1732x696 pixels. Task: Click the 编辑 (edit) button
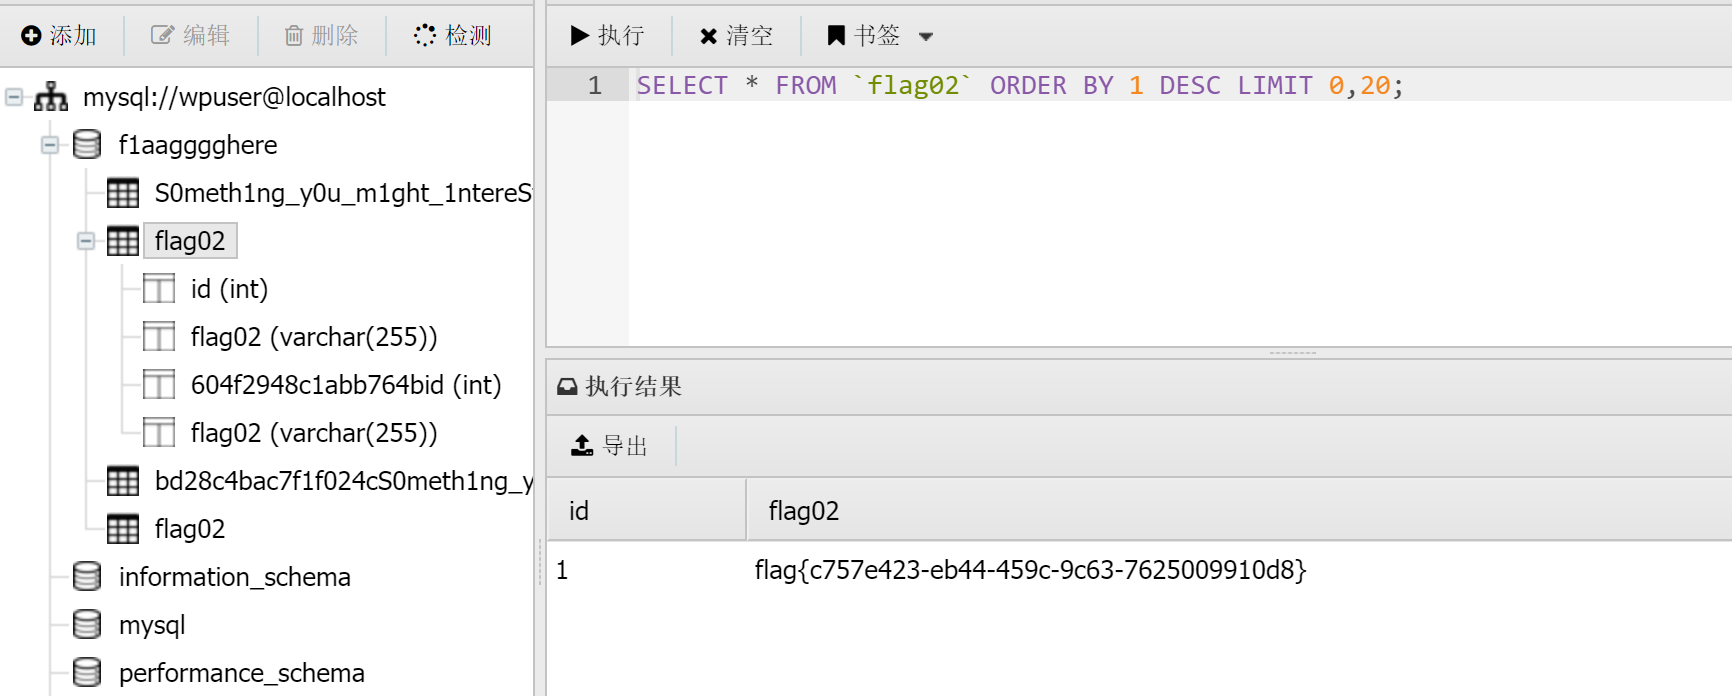coord(191,36)
